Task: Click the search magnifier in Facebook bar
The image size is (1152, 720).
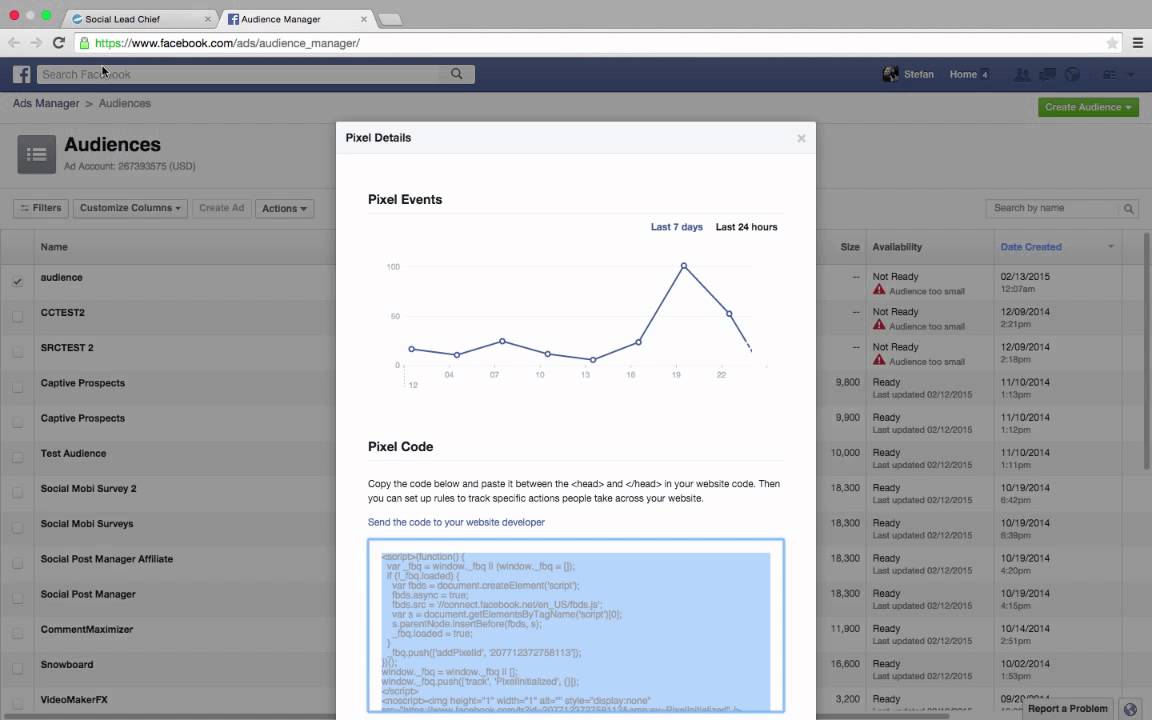Action: 456,74
